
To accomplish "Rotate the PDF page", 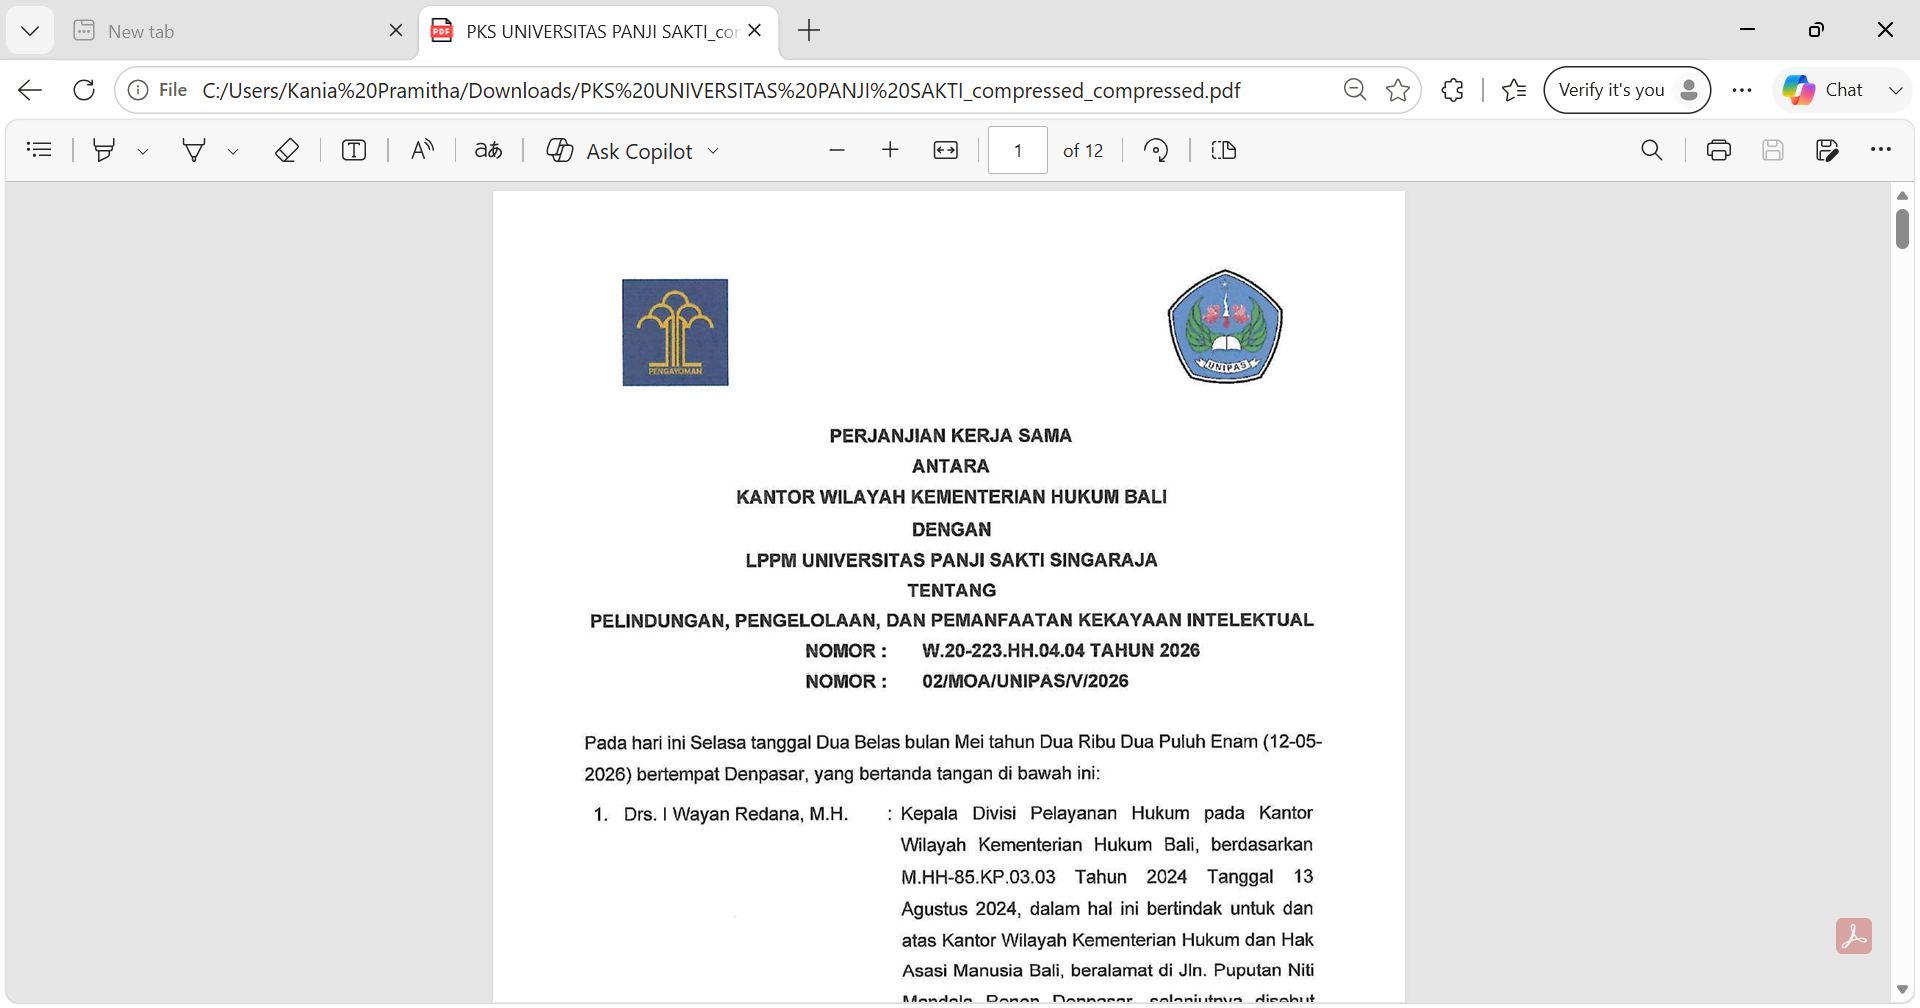I will [1156, 150].
